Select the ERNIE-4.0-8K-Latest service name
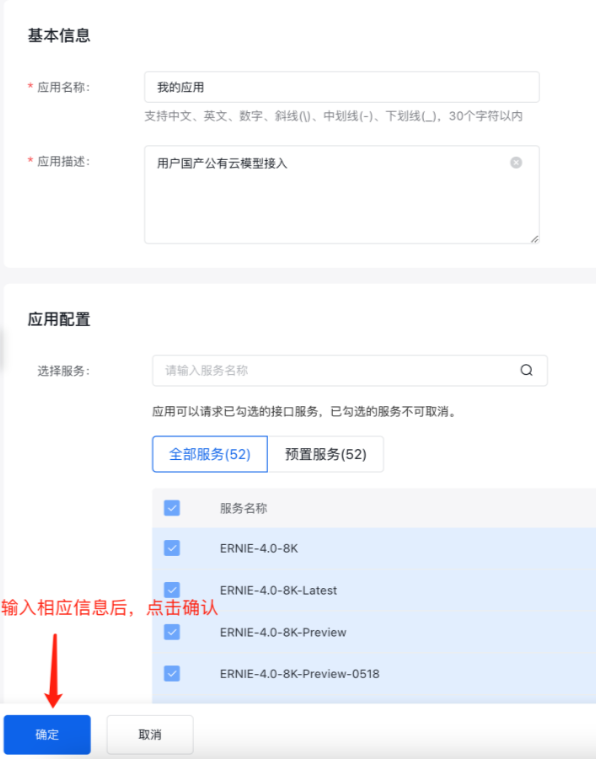This screenshot has height=759, width=596. (x=278, y=590)
